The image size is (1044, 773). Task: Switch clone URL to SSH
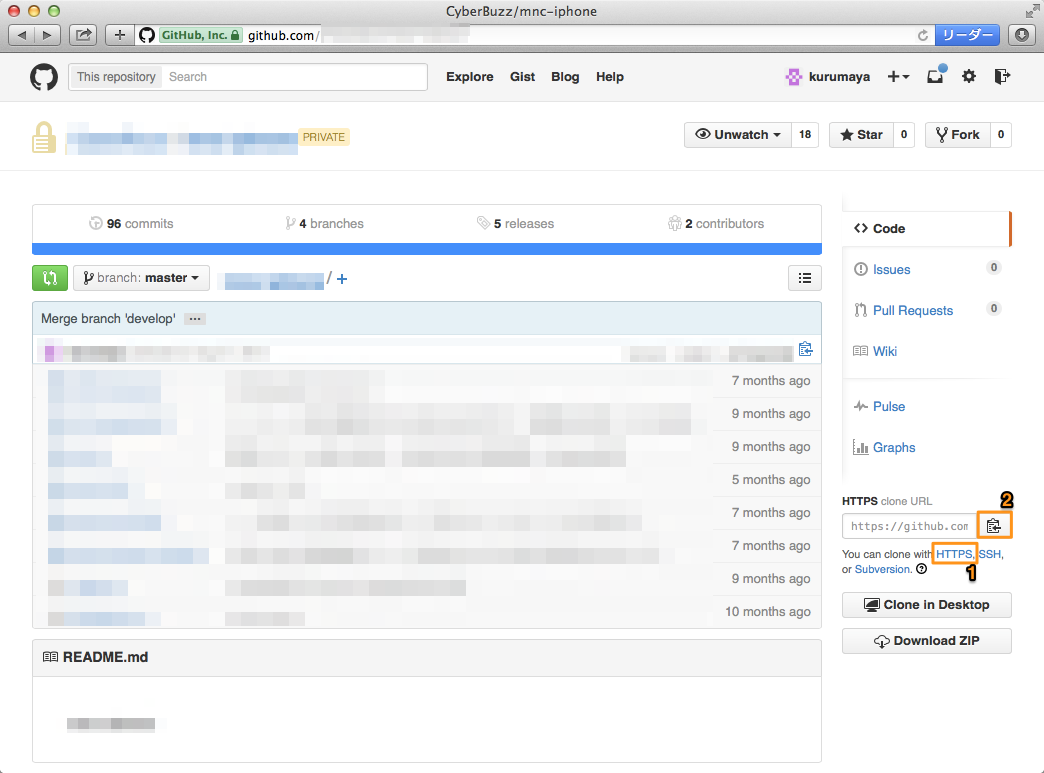(989, 554)
